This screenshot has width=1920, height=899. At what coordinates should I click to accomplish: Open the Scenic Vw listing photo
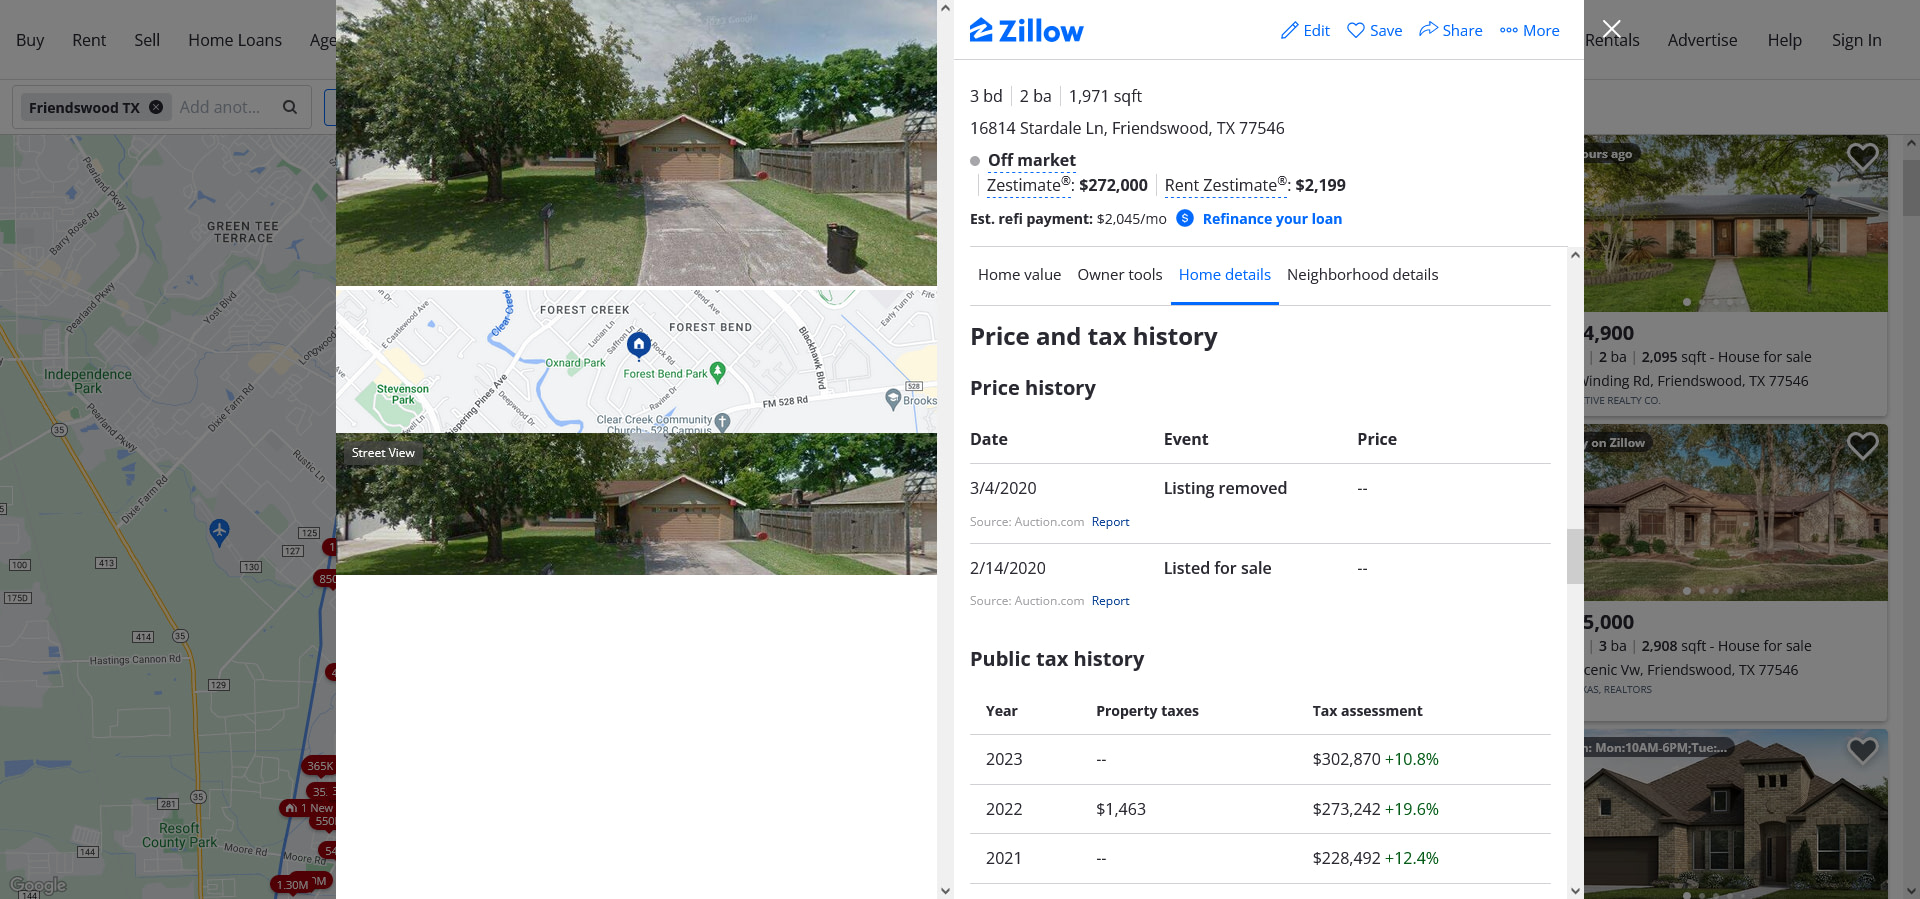pos(1735,512)
